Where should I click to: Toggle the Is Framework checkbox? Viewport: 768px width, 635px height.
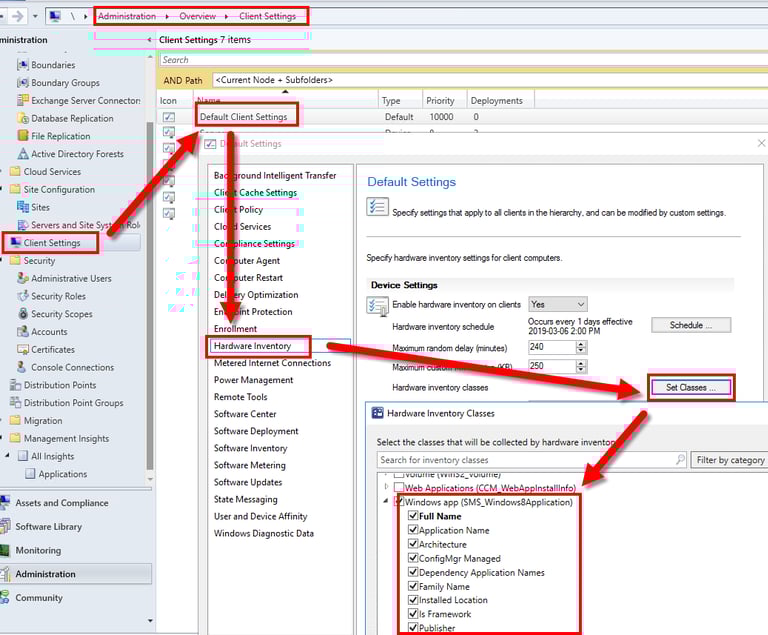pyautogui.click(x=413, y=613)
